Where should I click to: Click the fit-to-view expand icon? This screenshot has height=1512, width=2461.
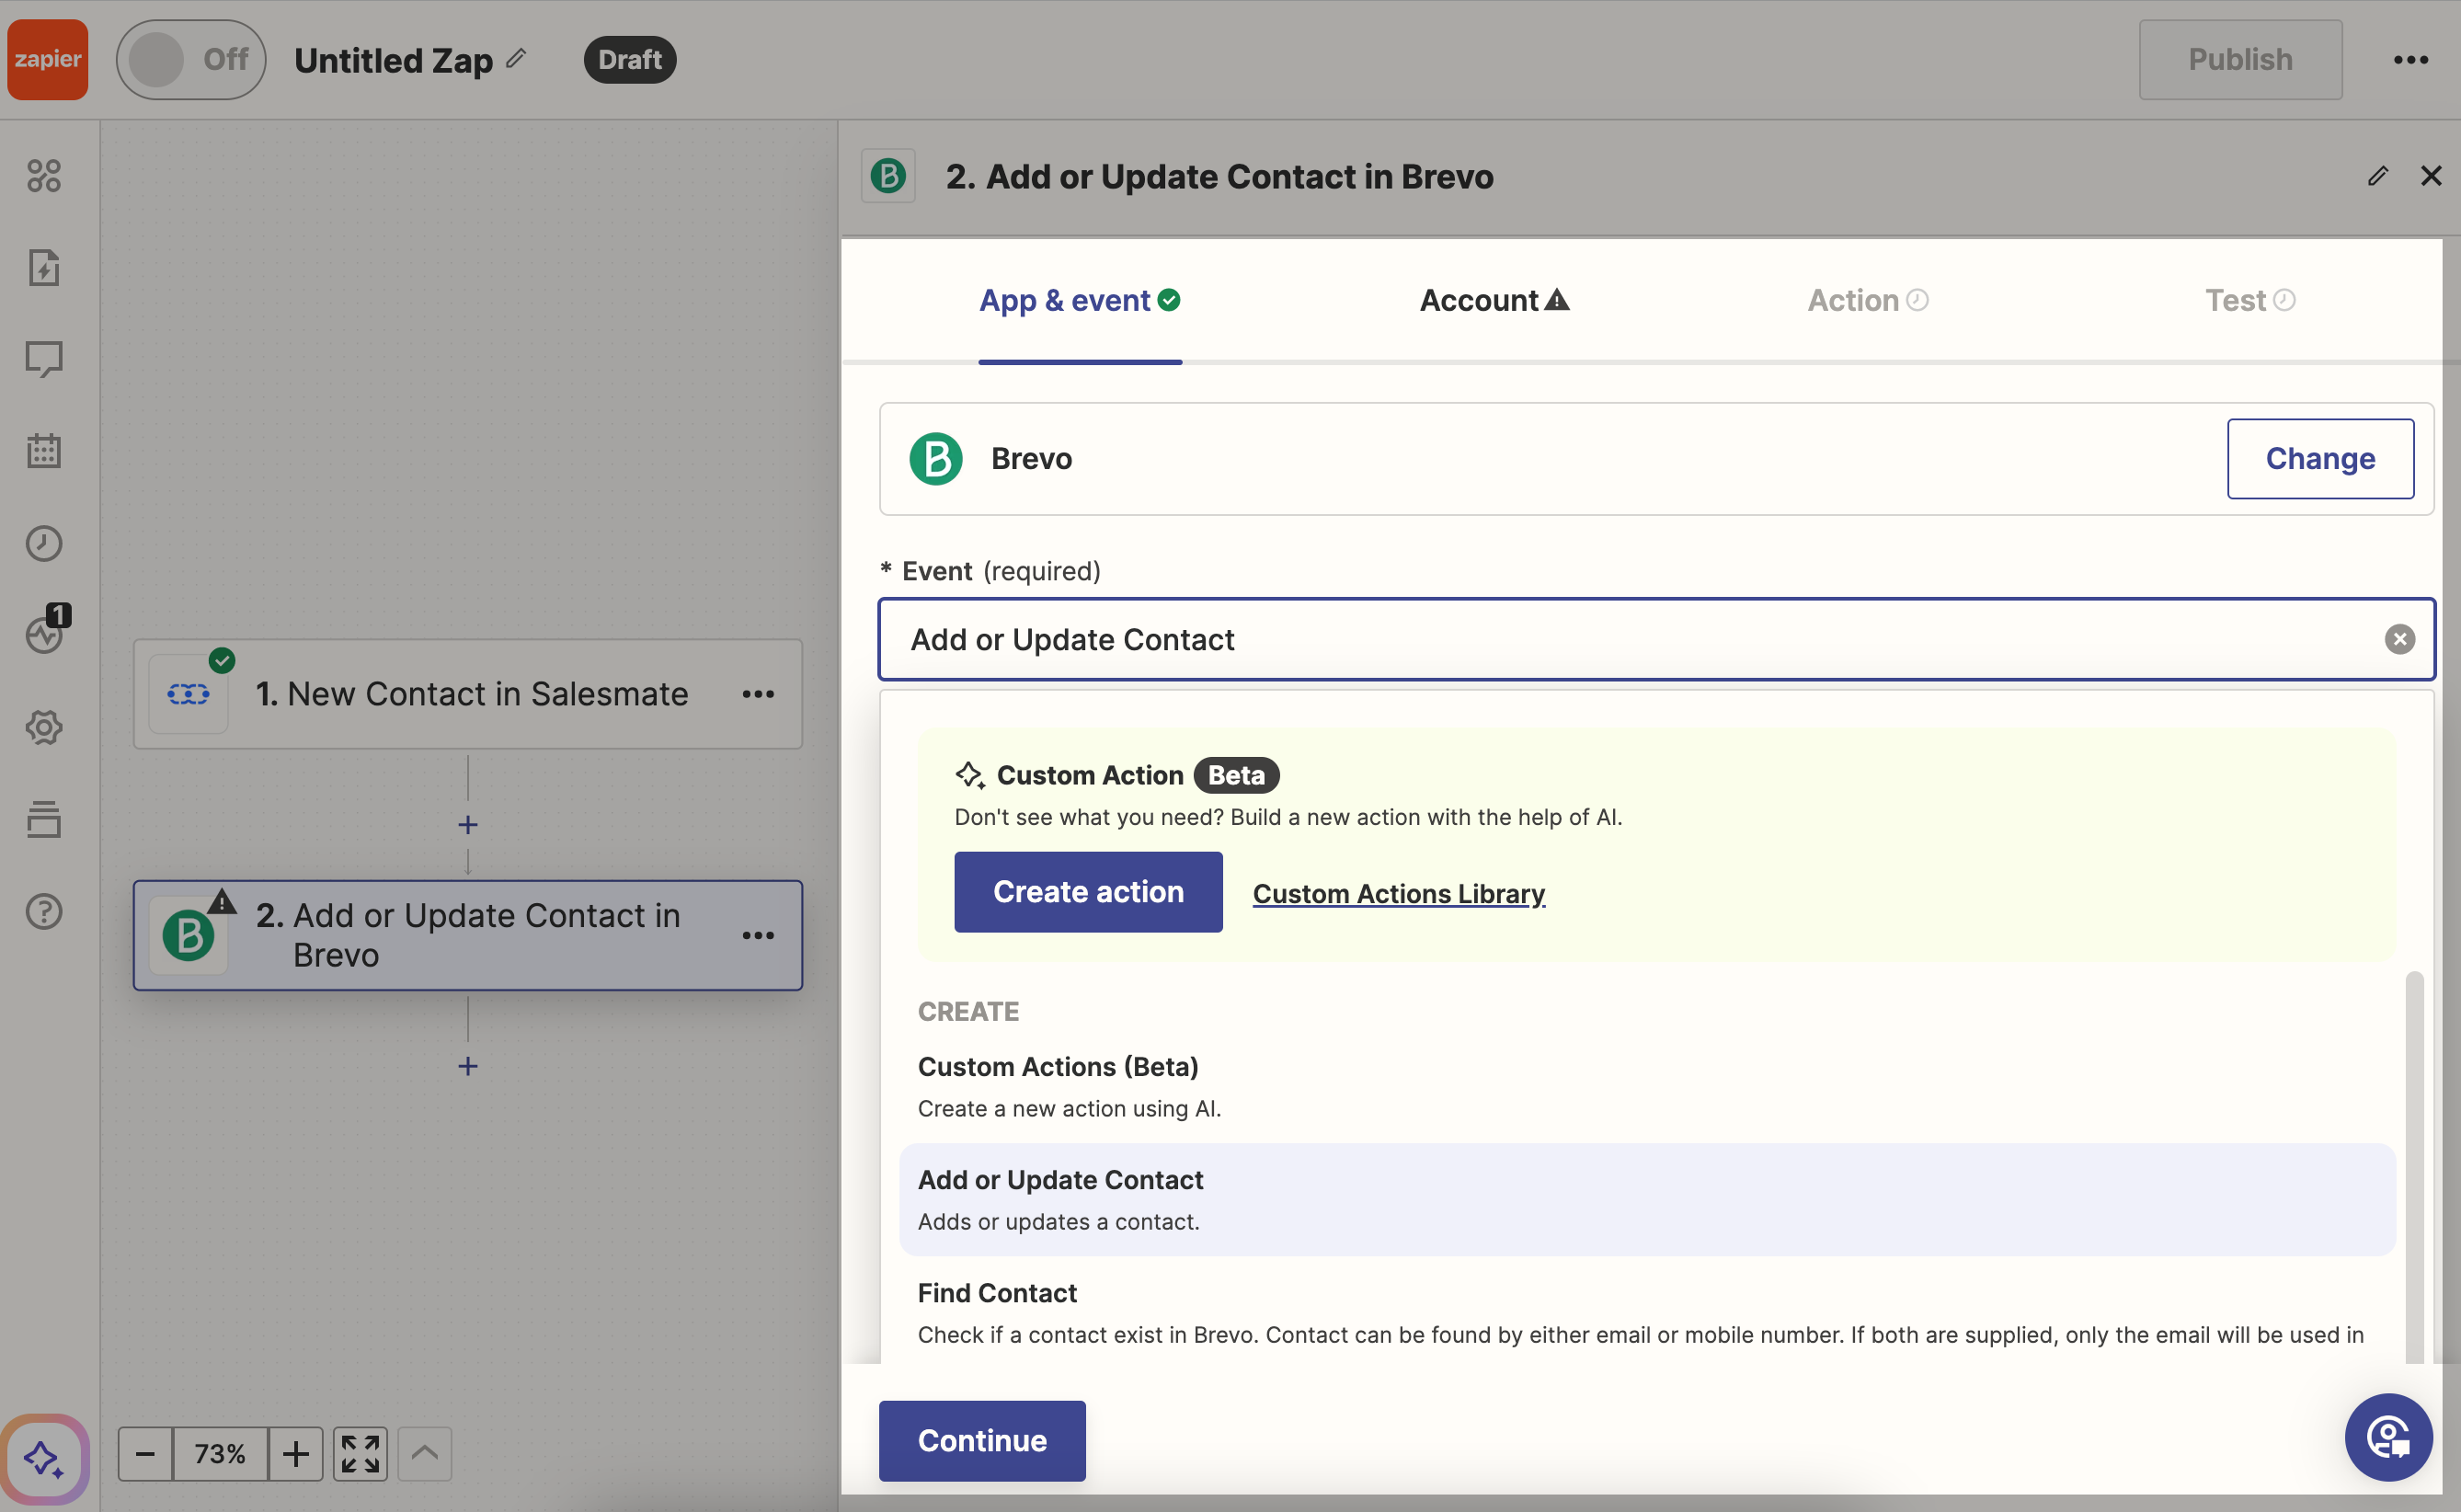click(x=360, y=1453)
